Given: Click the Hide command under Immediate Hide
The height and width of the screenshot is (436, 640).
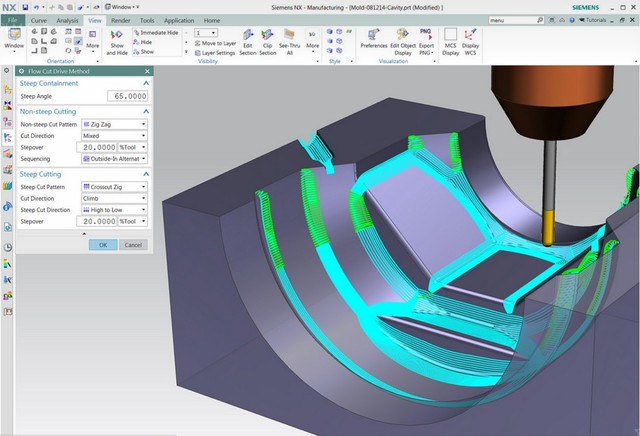Looking at the screenshot, I should pos(143,42).
